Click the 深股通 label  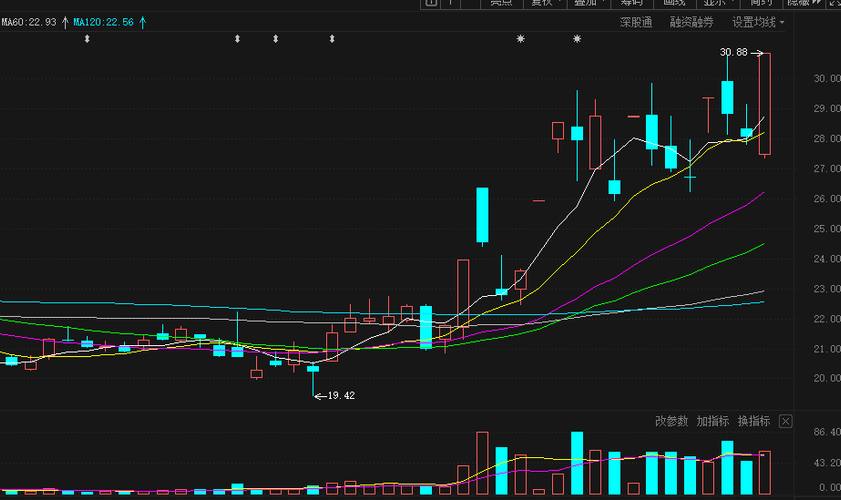point(636,23)
